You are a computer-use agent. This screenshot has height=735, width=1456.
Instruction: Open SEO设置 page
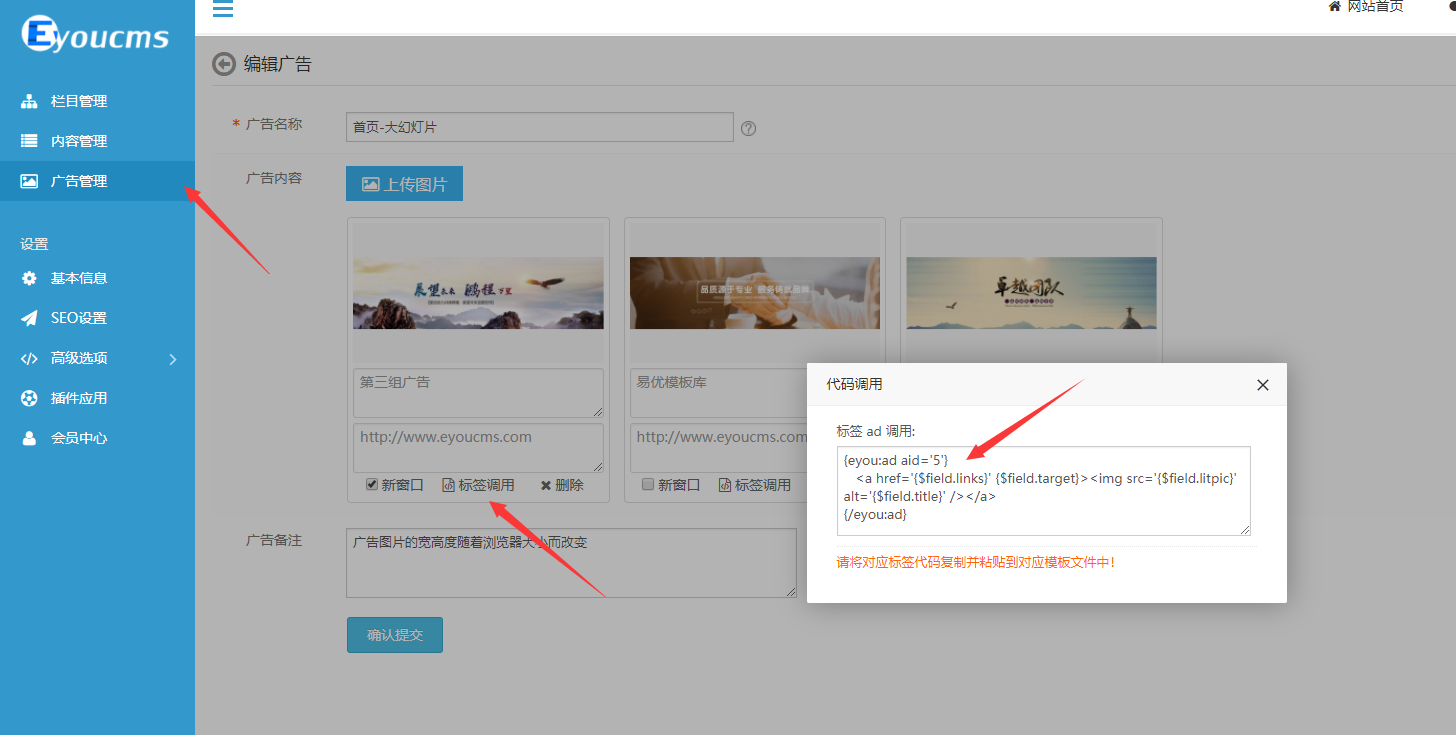(x=78, y=318)
